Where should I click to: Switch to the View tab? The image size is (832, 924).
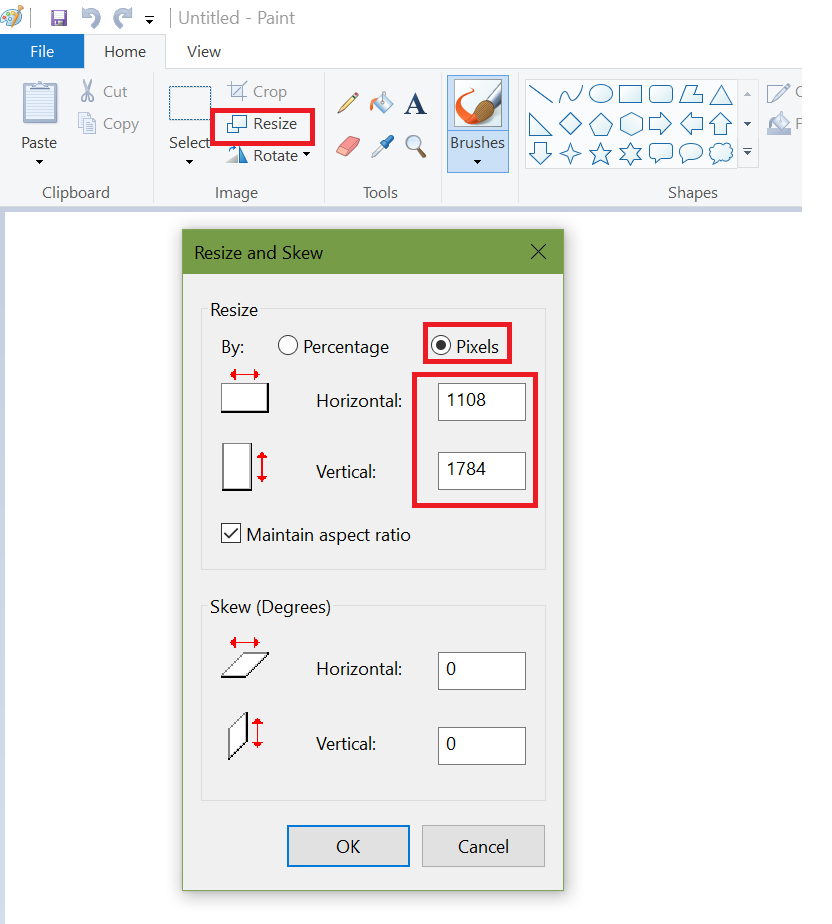click(x=204, y=51)
